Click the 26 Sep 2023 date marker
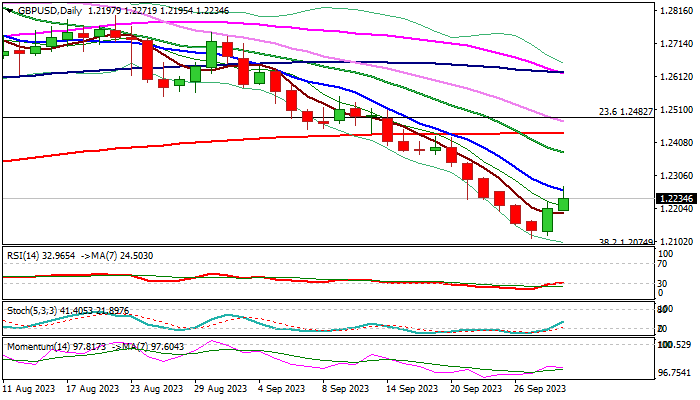The image size is (700, 400). [x=540, y=389]
